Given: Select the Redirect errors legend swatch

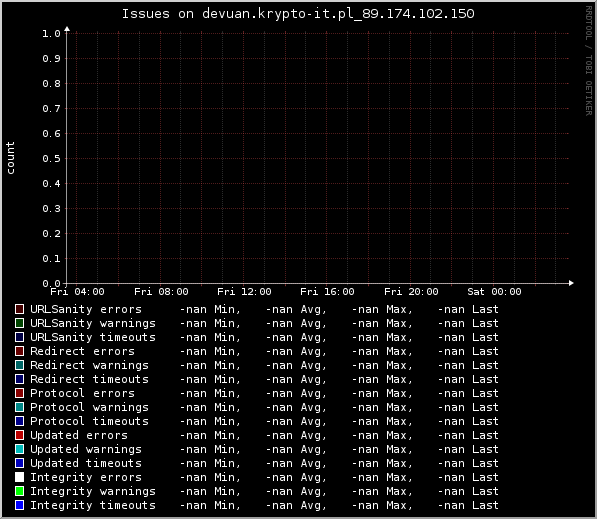Looking at the screenshot, I should click(x=19, y=351).
